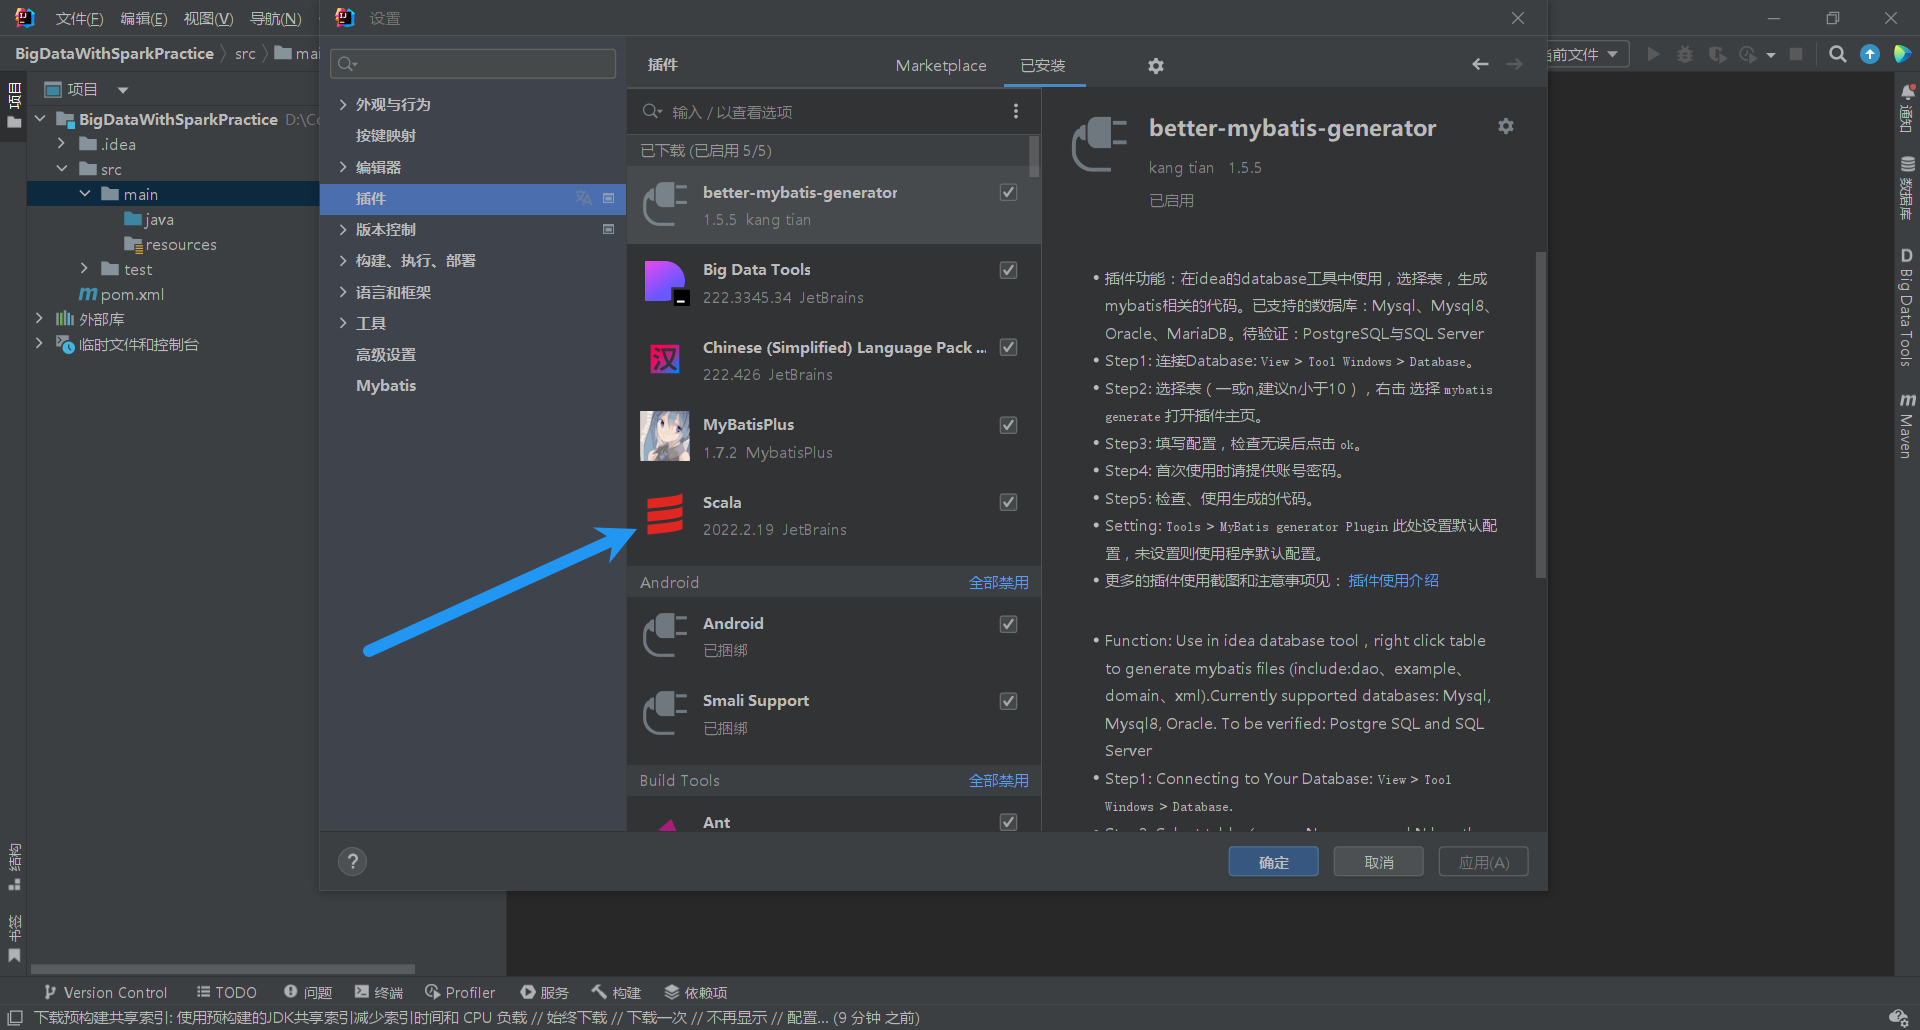Screen dimensions: 1920x1030
Task: Open the Terminal (终端) tool window
Action: [378, 992]
